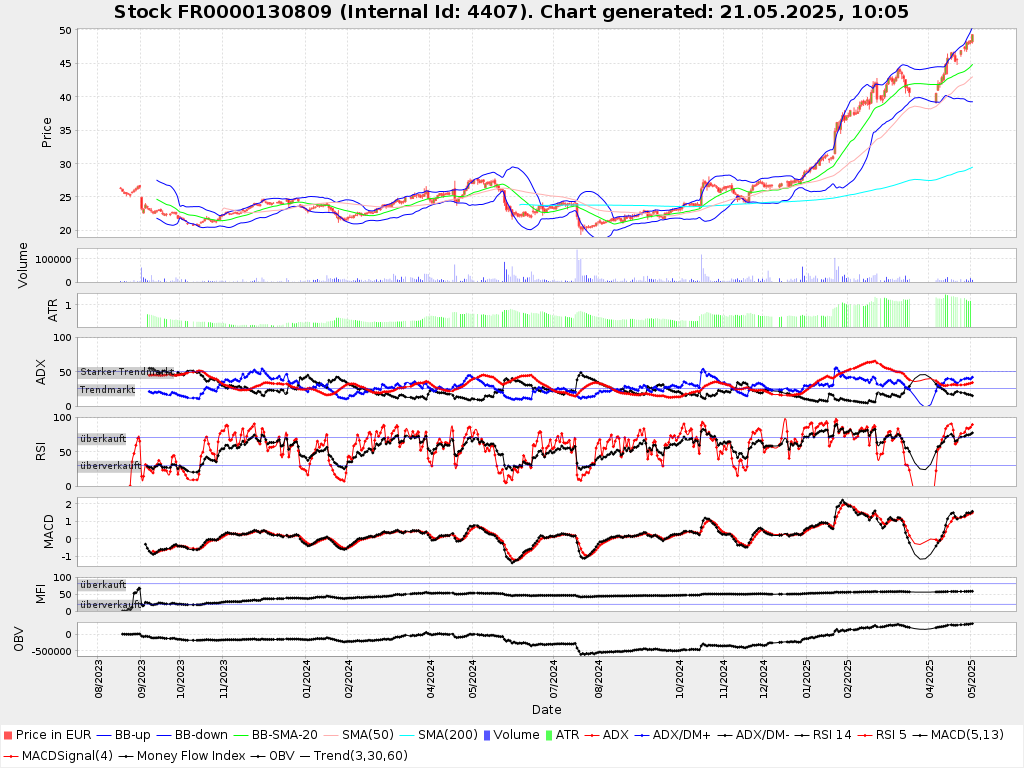Click the 35 value on Price axis

coord(65,131)
